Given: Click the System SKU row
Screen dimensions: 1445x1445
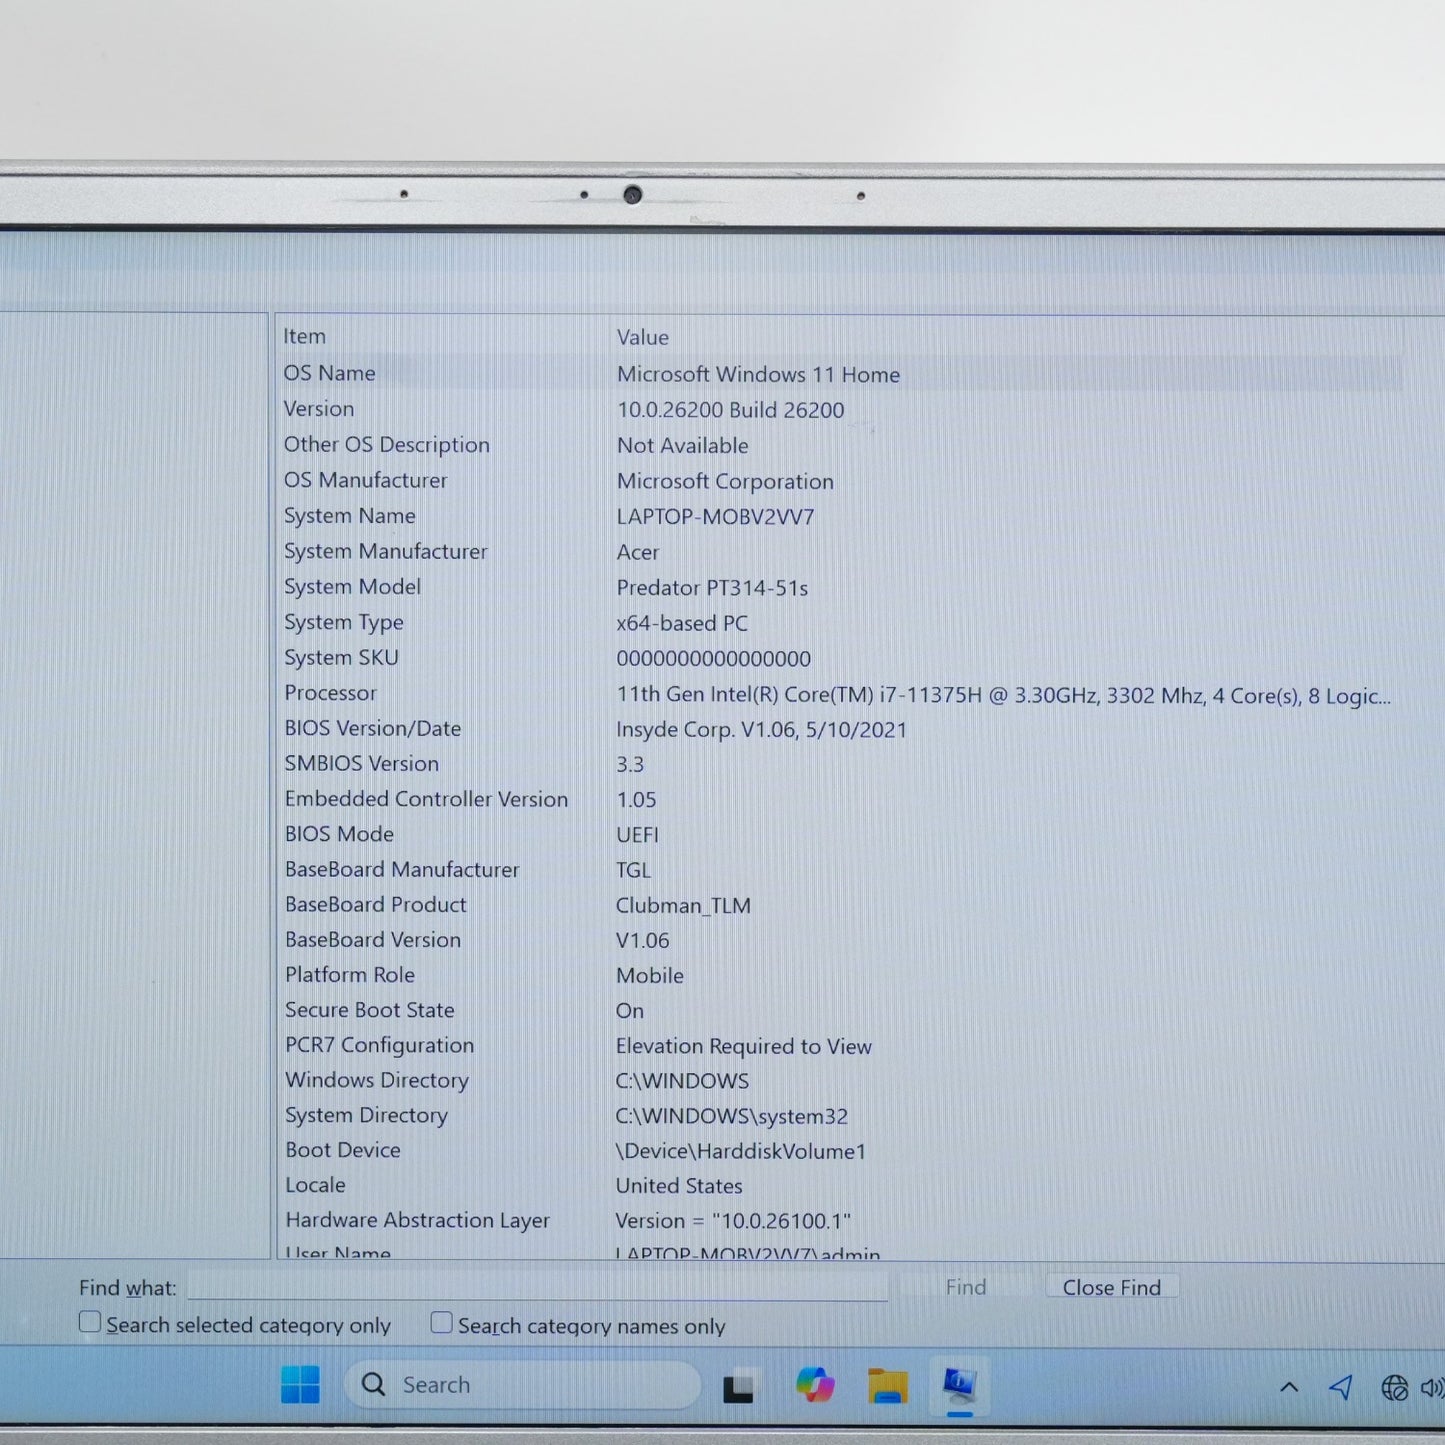Looking at the screenshot, I should tap(840, 658).
